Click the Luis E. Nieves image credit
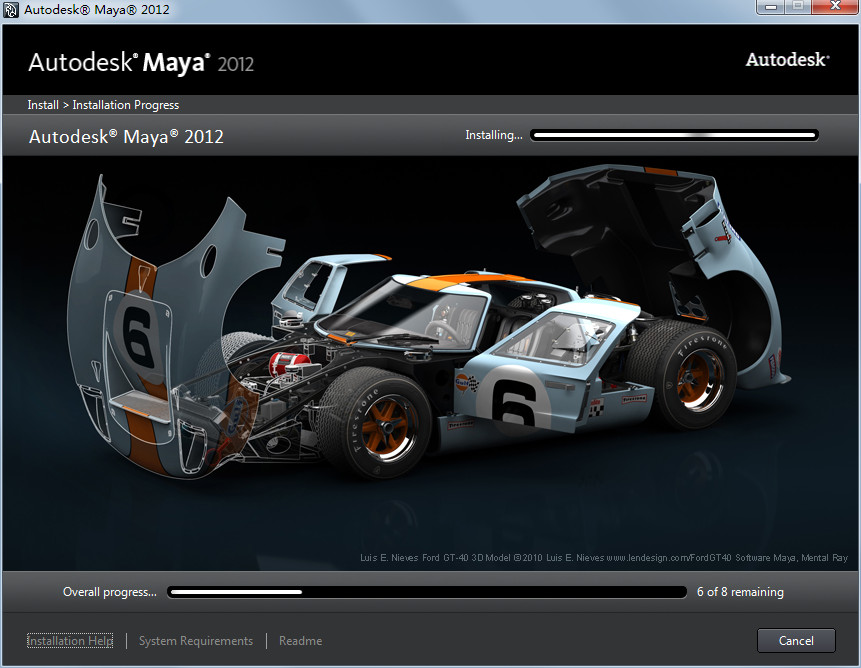Viewport: 861px width, 668px height. pyautogui.click(x=604, y=558)
